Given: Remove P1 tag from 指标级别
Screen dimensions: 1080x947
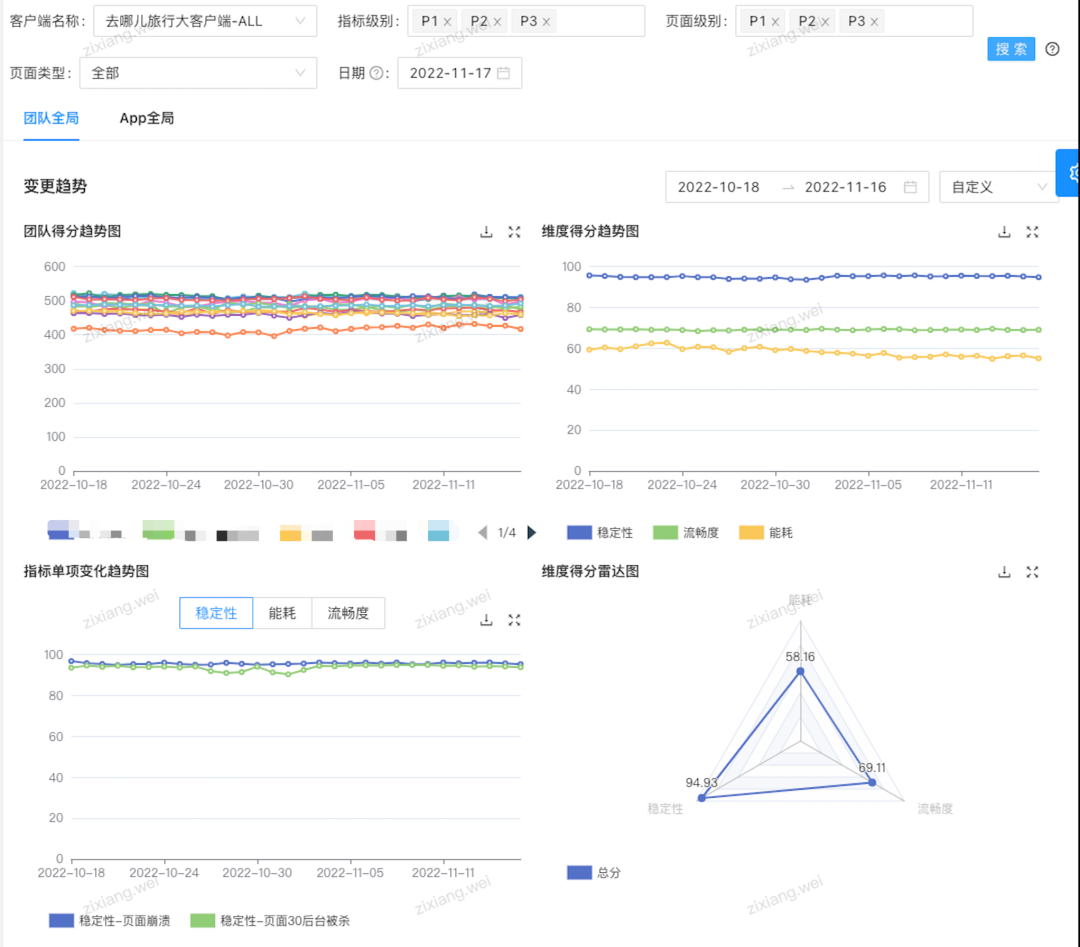Looking at the screenshot, I should tap(447, 21).
